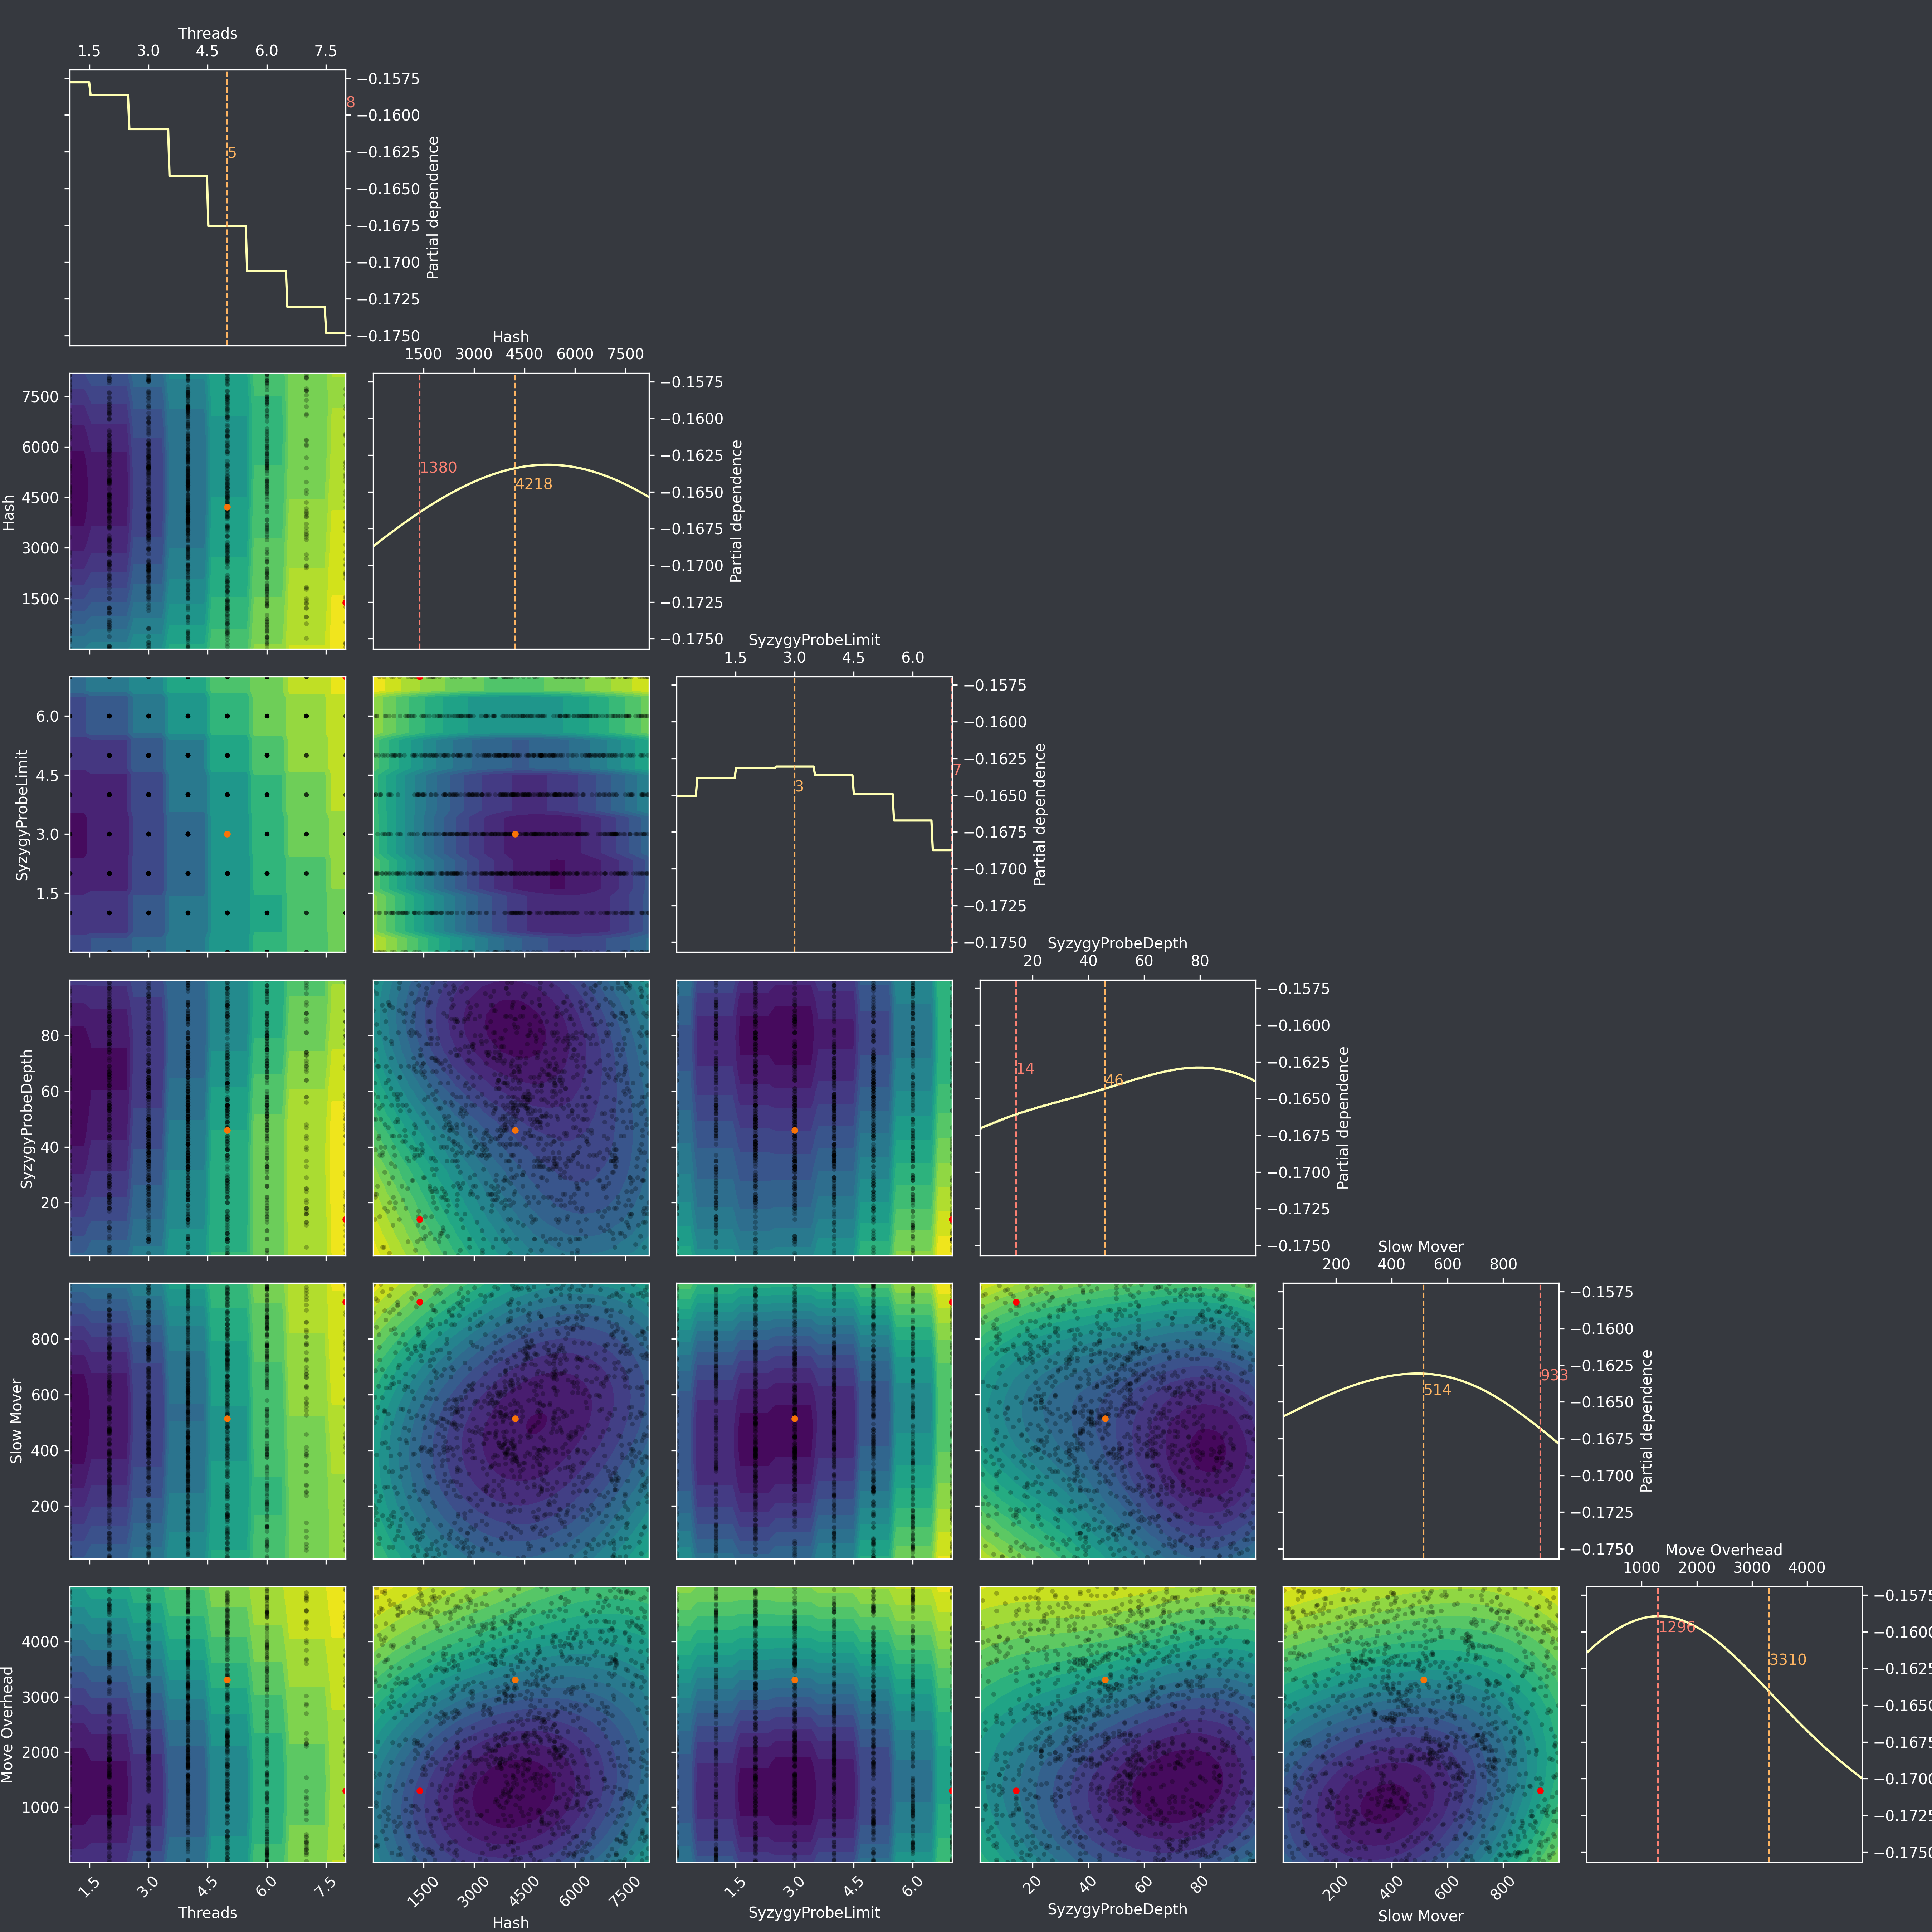This screenshot has width=1932, height=1932.
Task: Click the 5 label in Threads partial dependence plot
Action: coord(232,153)
